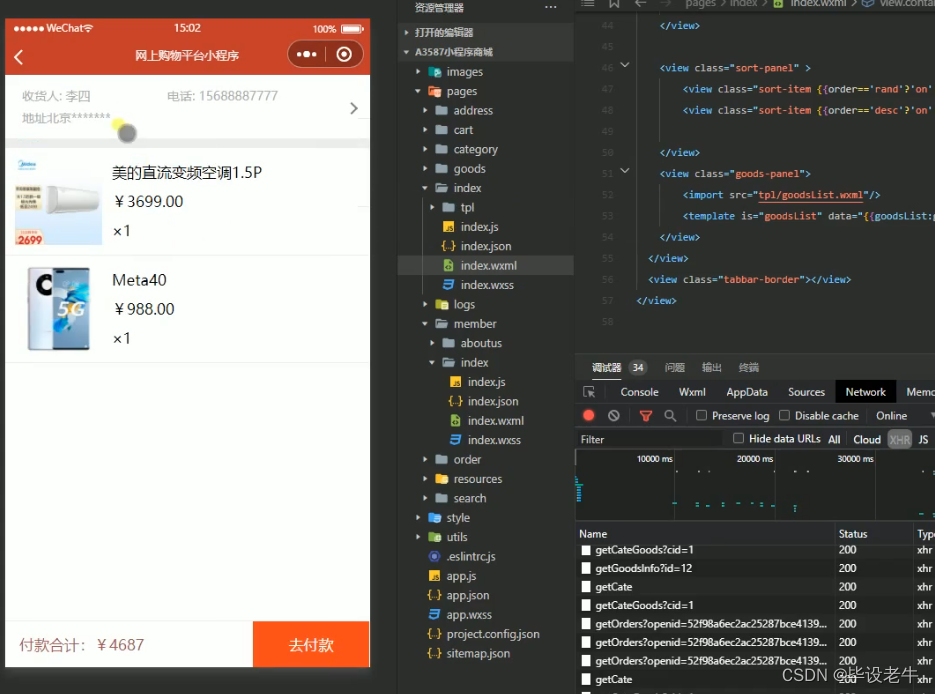Select the element inspector cursor icon
Viewport: 935px width, 694px height.
(589, 392)
